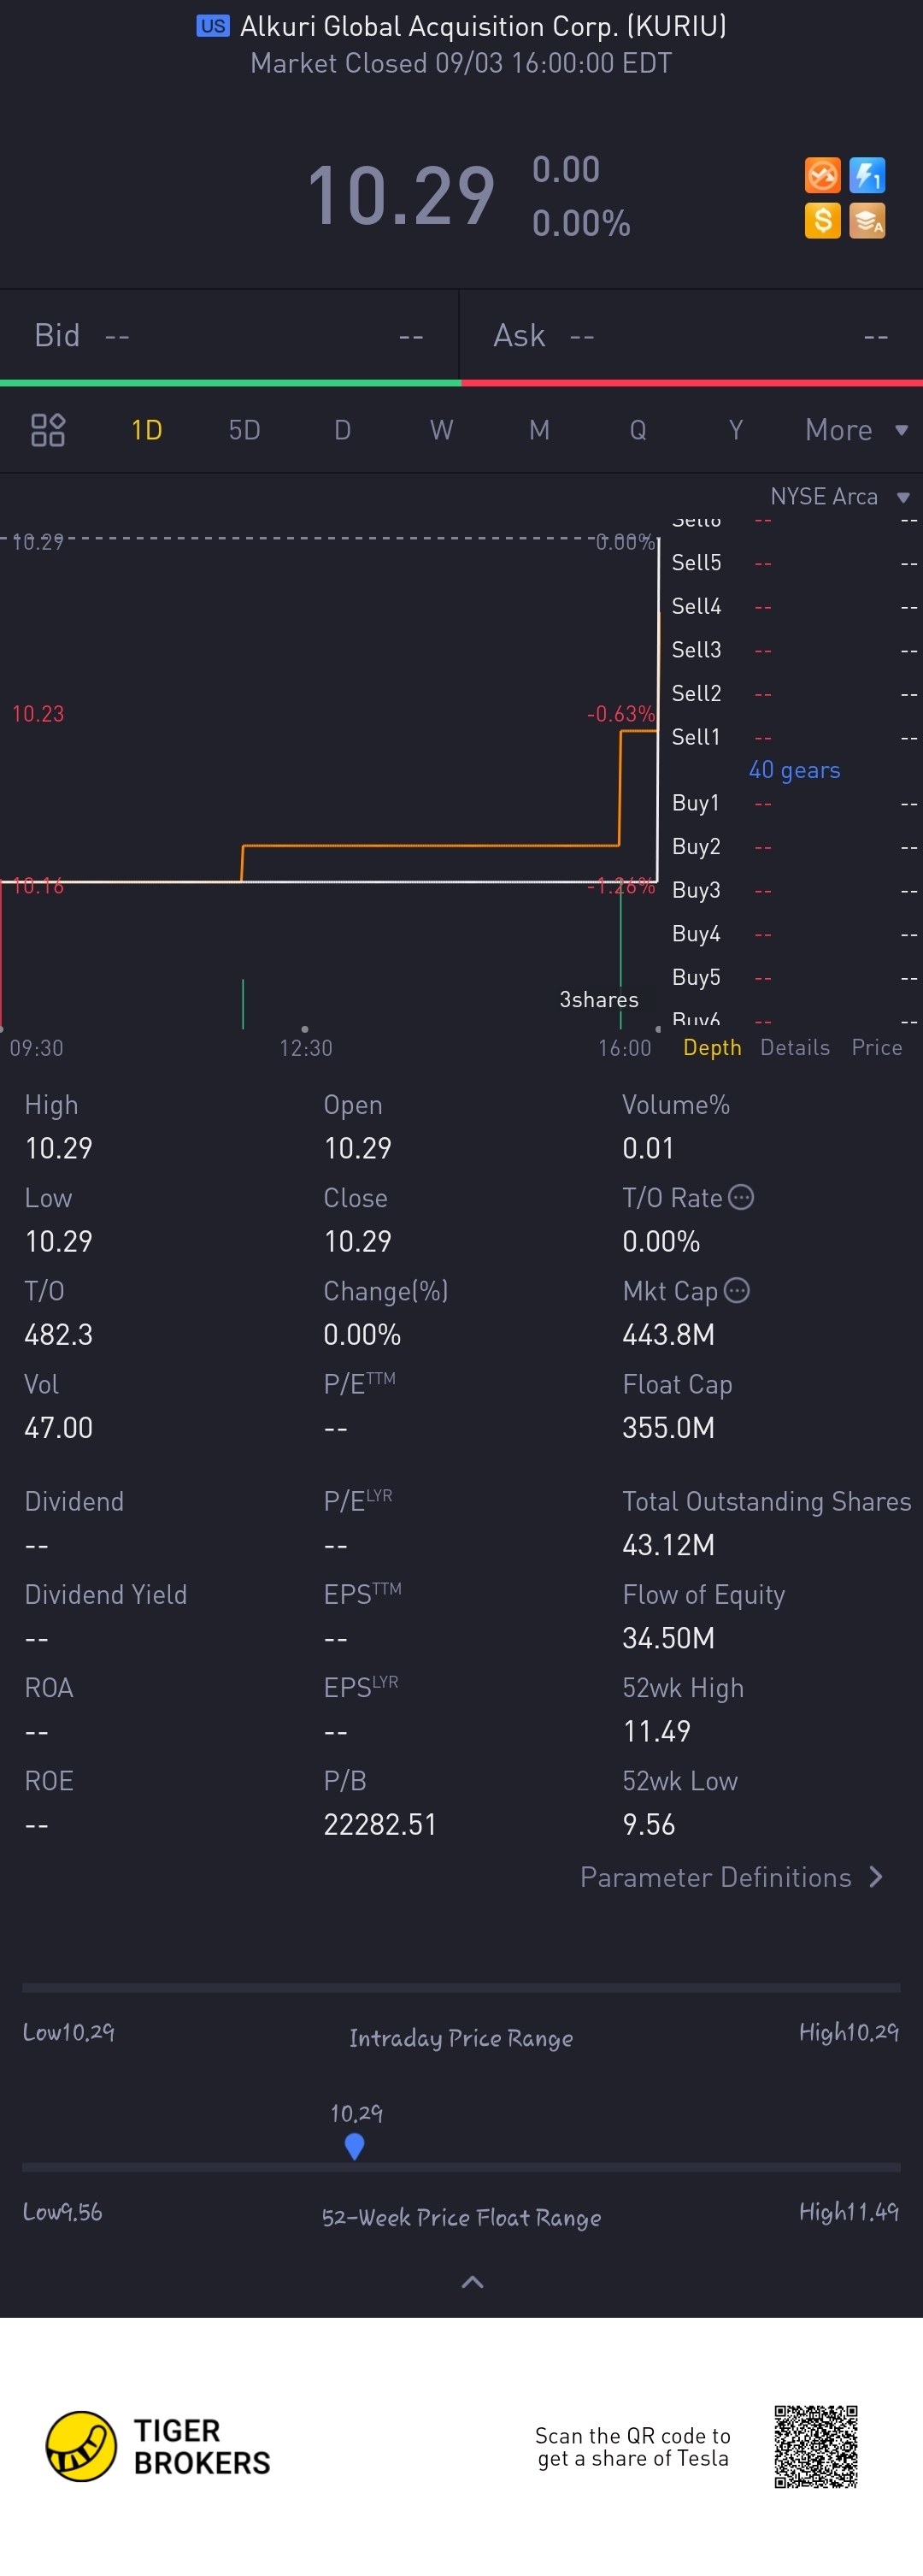Select the 1D chart tab
923x2576 pixels.
click(147, 430)
